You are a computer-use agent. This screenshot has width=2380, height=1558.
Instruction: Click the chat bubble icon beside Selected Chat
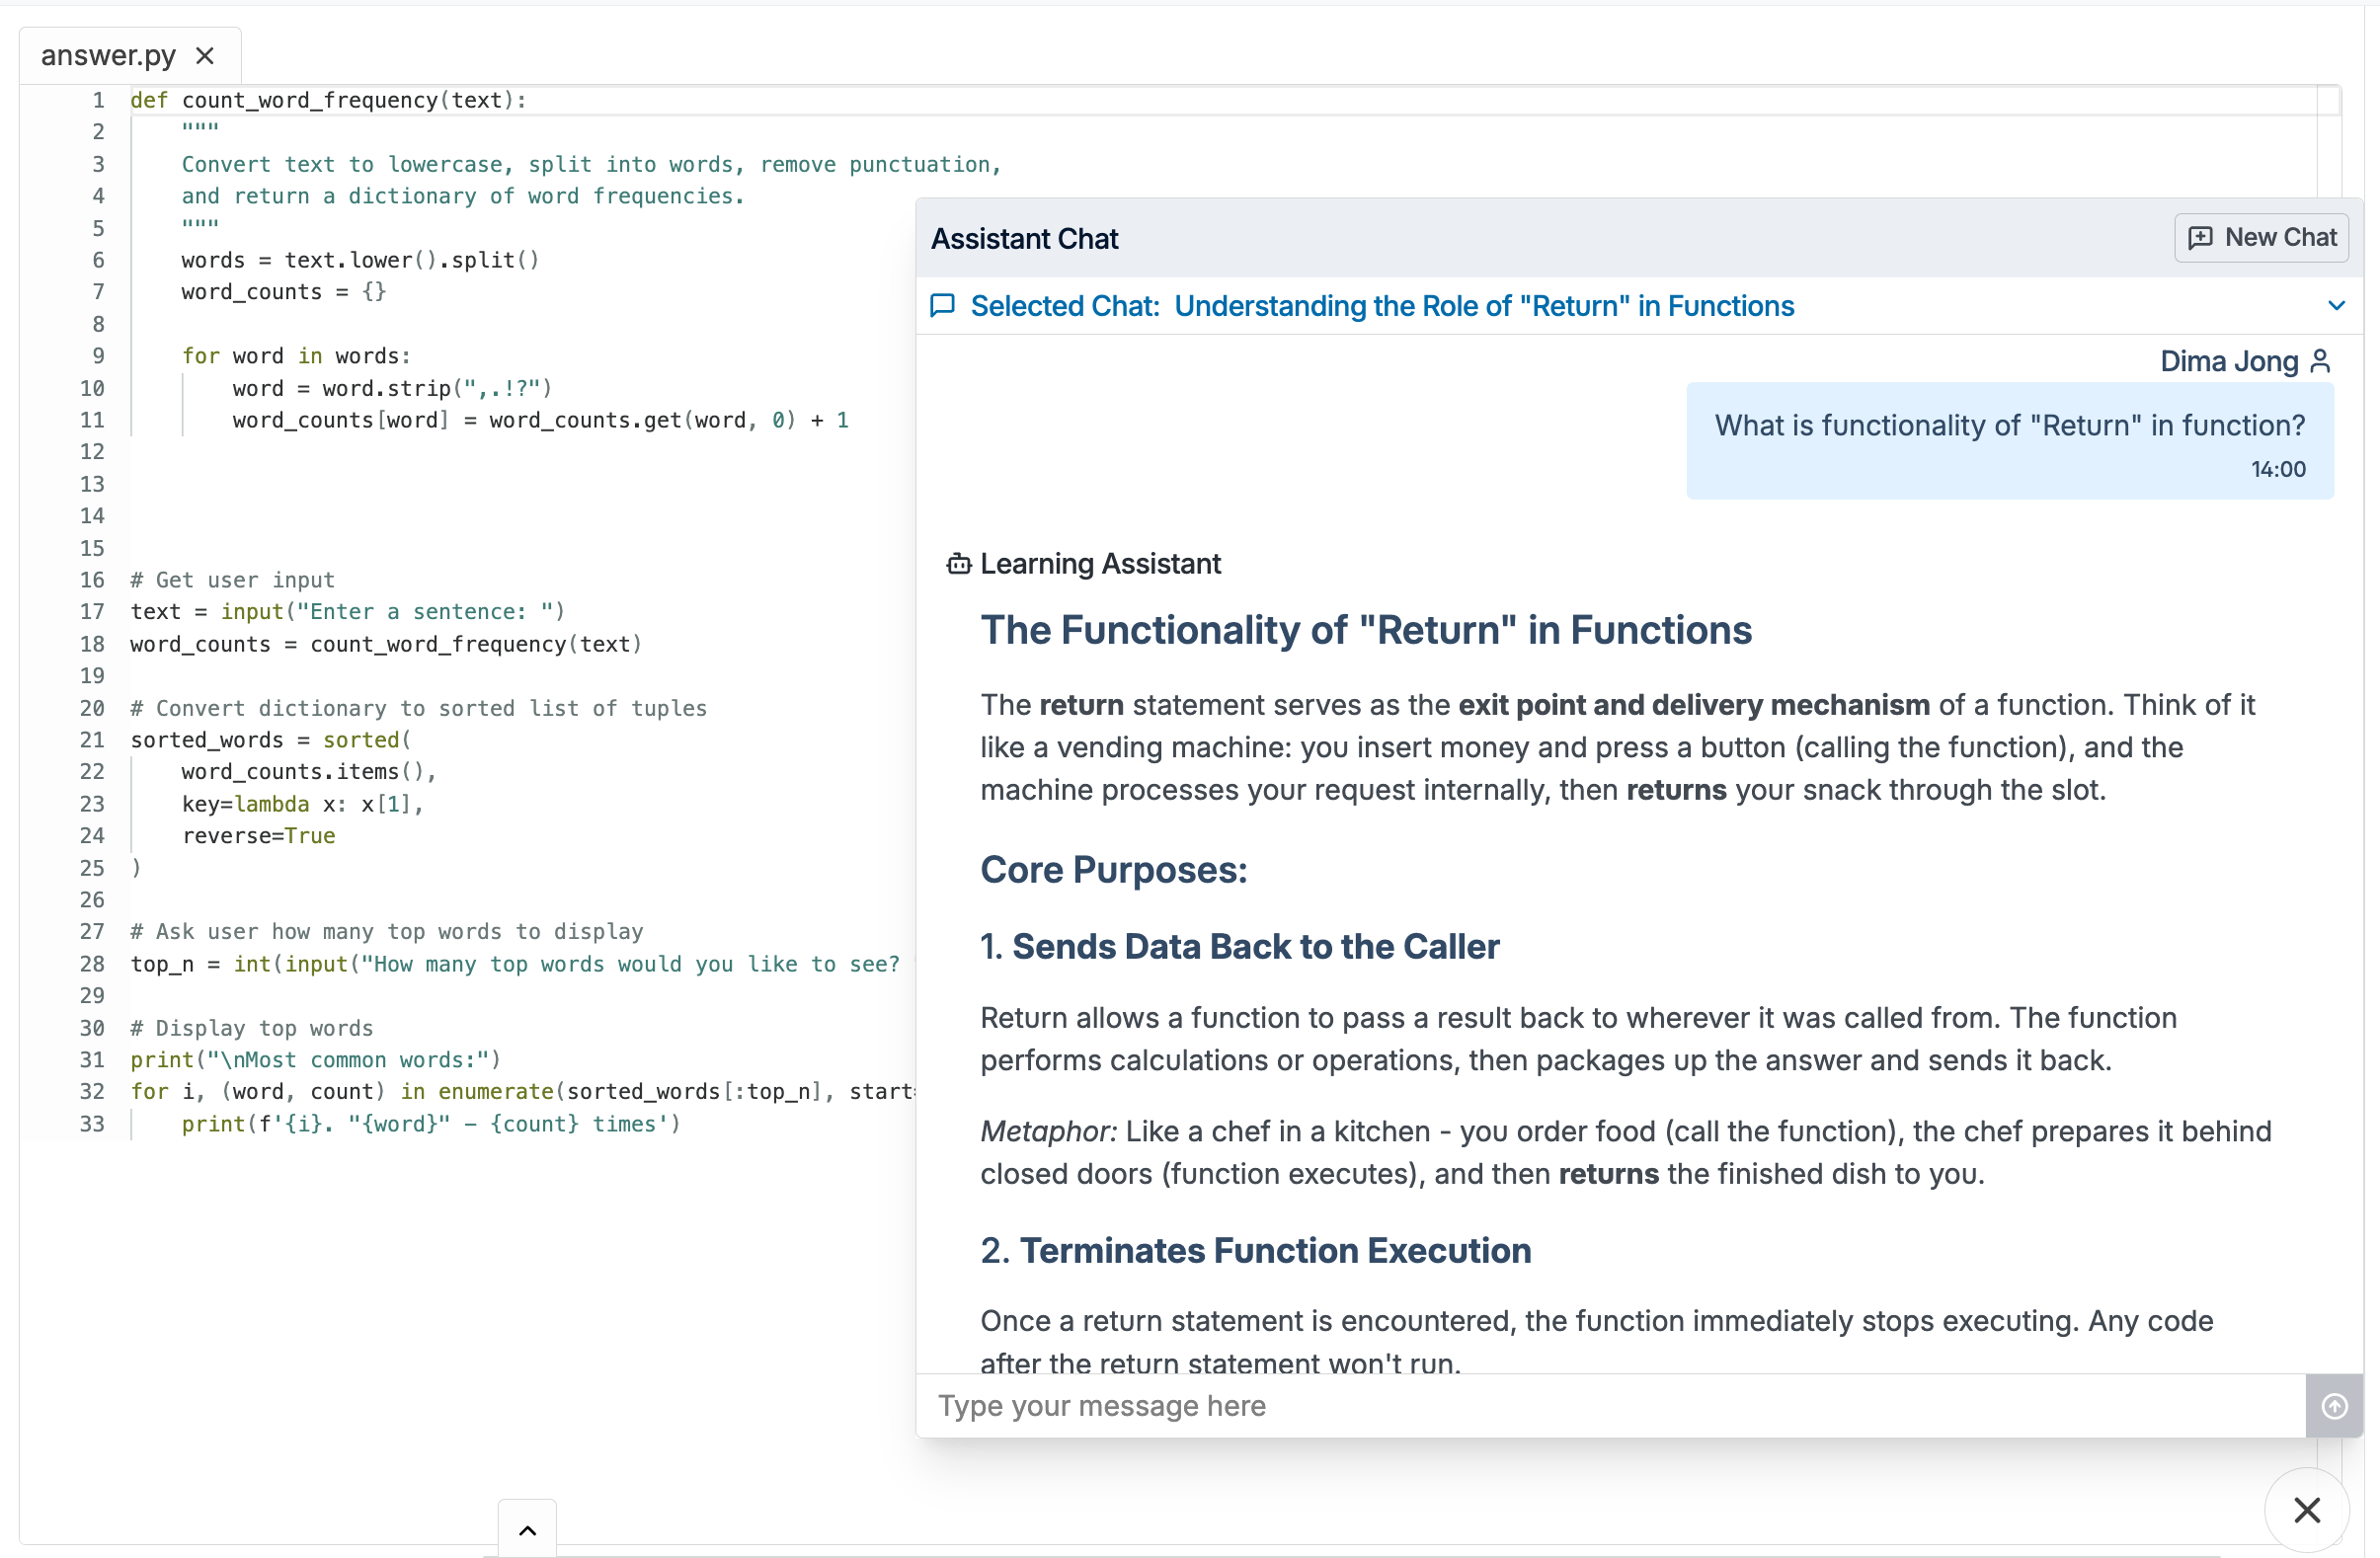coord(942,306)
